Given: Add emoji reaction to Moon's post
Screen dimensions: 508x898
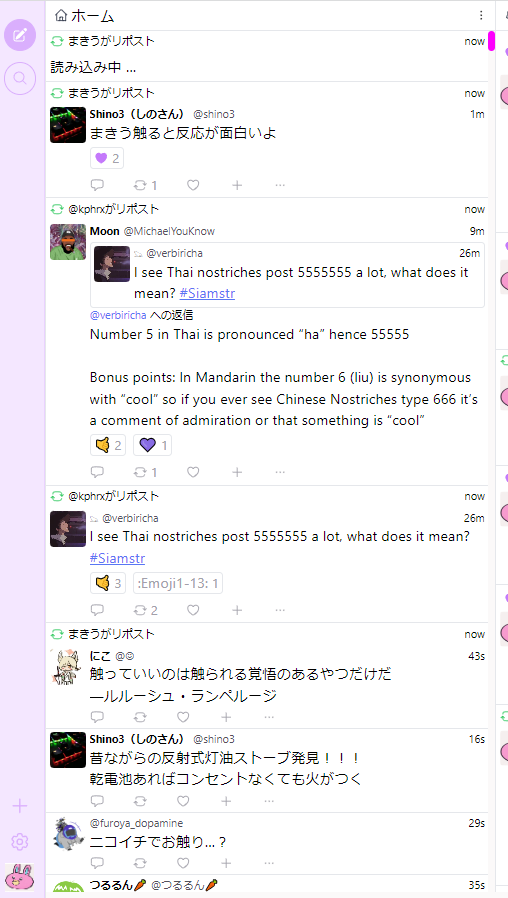Looking at the screenshot, I should click(x=237, y=472).
